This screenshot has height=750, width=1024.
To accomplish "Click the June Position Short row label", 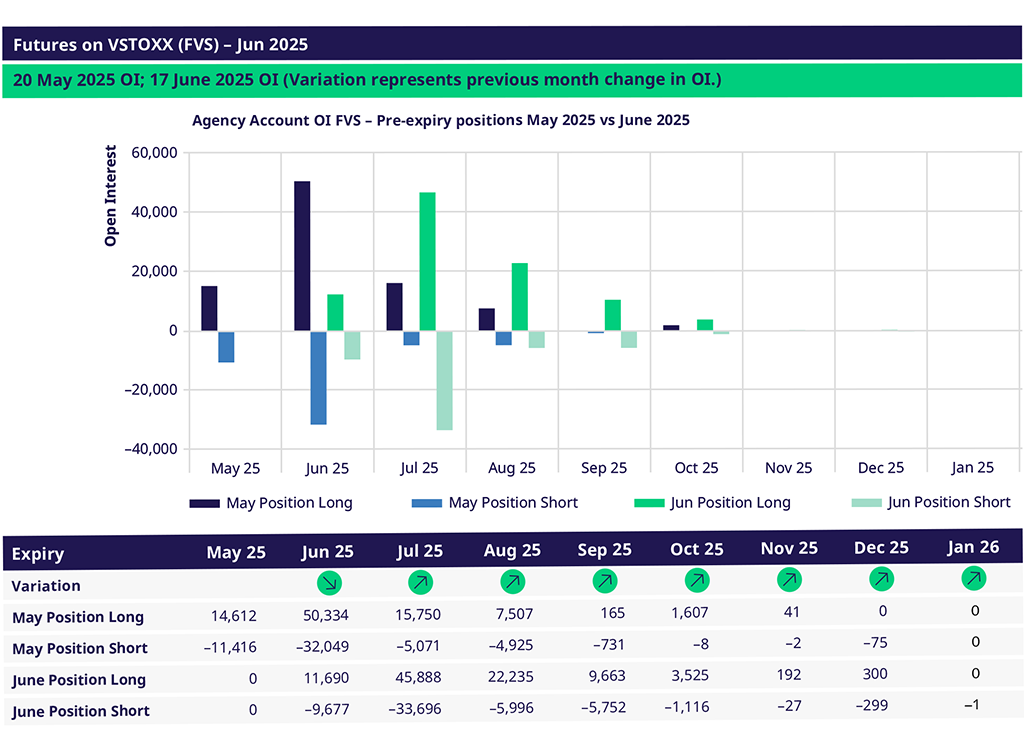I will click(81, 711).
